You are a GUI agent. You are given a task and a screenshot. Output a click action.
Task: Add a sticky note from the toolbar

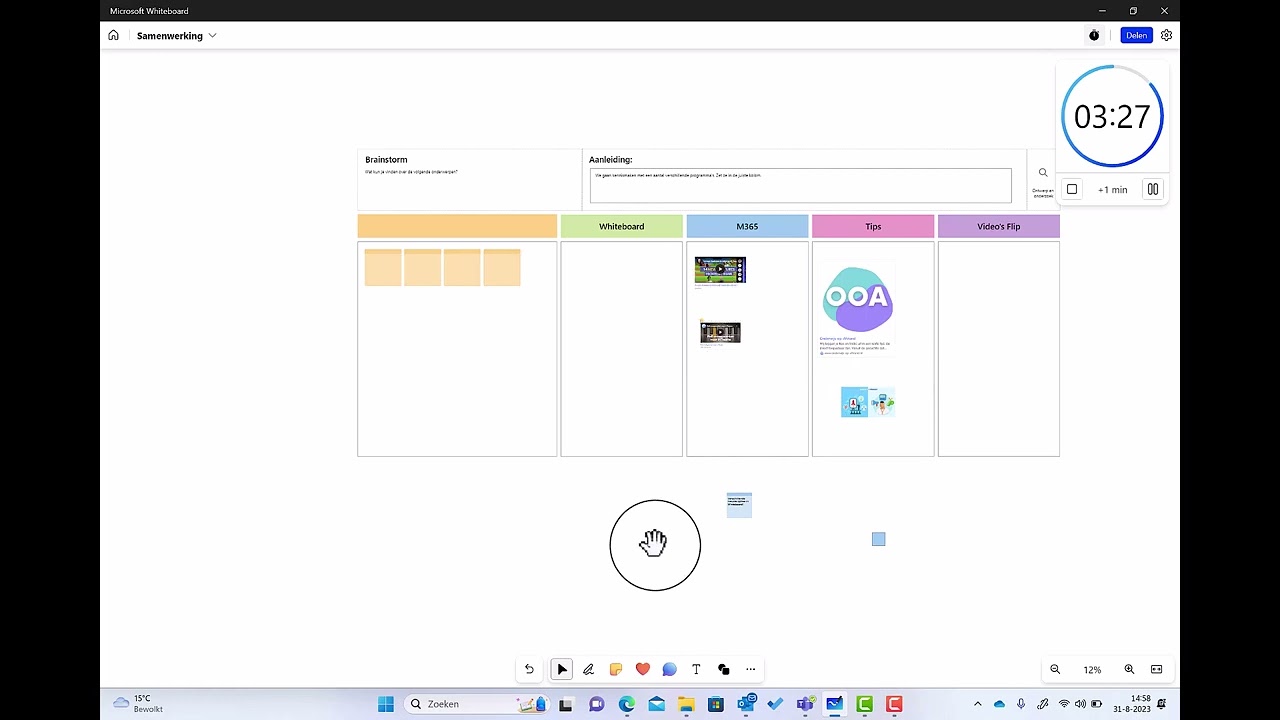pyautogui.click(x=616, y=670)
